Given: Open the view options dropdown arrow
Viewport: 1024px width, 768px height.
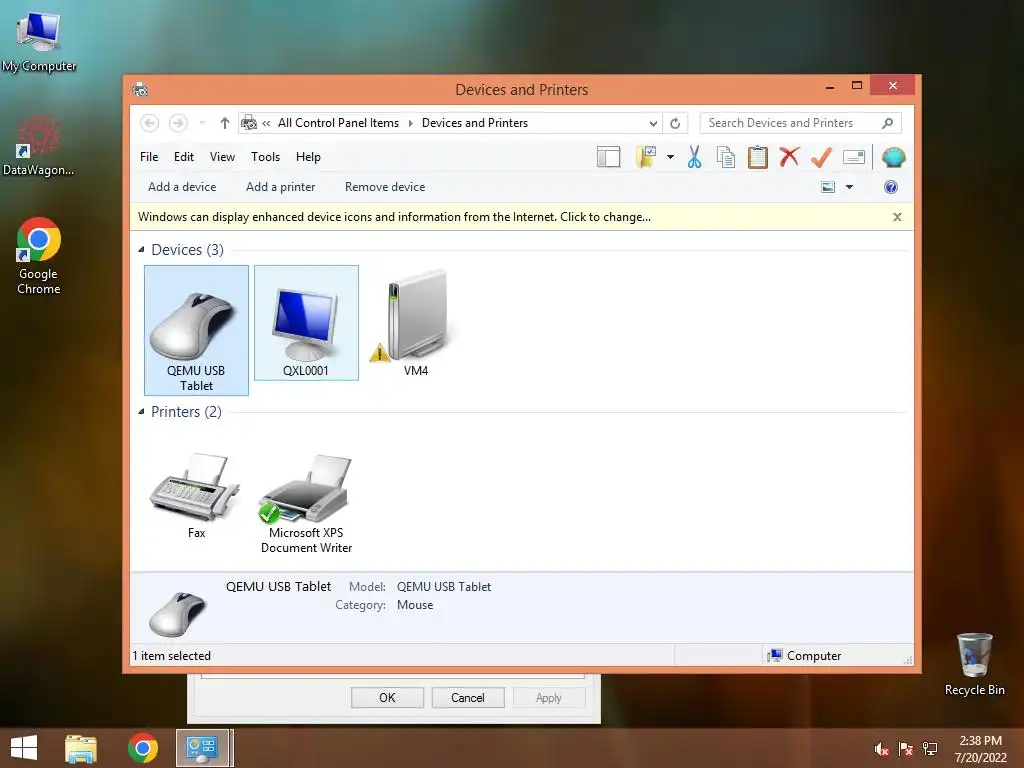Looking at the screenshot, I should pyautogui.click(x=850, y=187).
